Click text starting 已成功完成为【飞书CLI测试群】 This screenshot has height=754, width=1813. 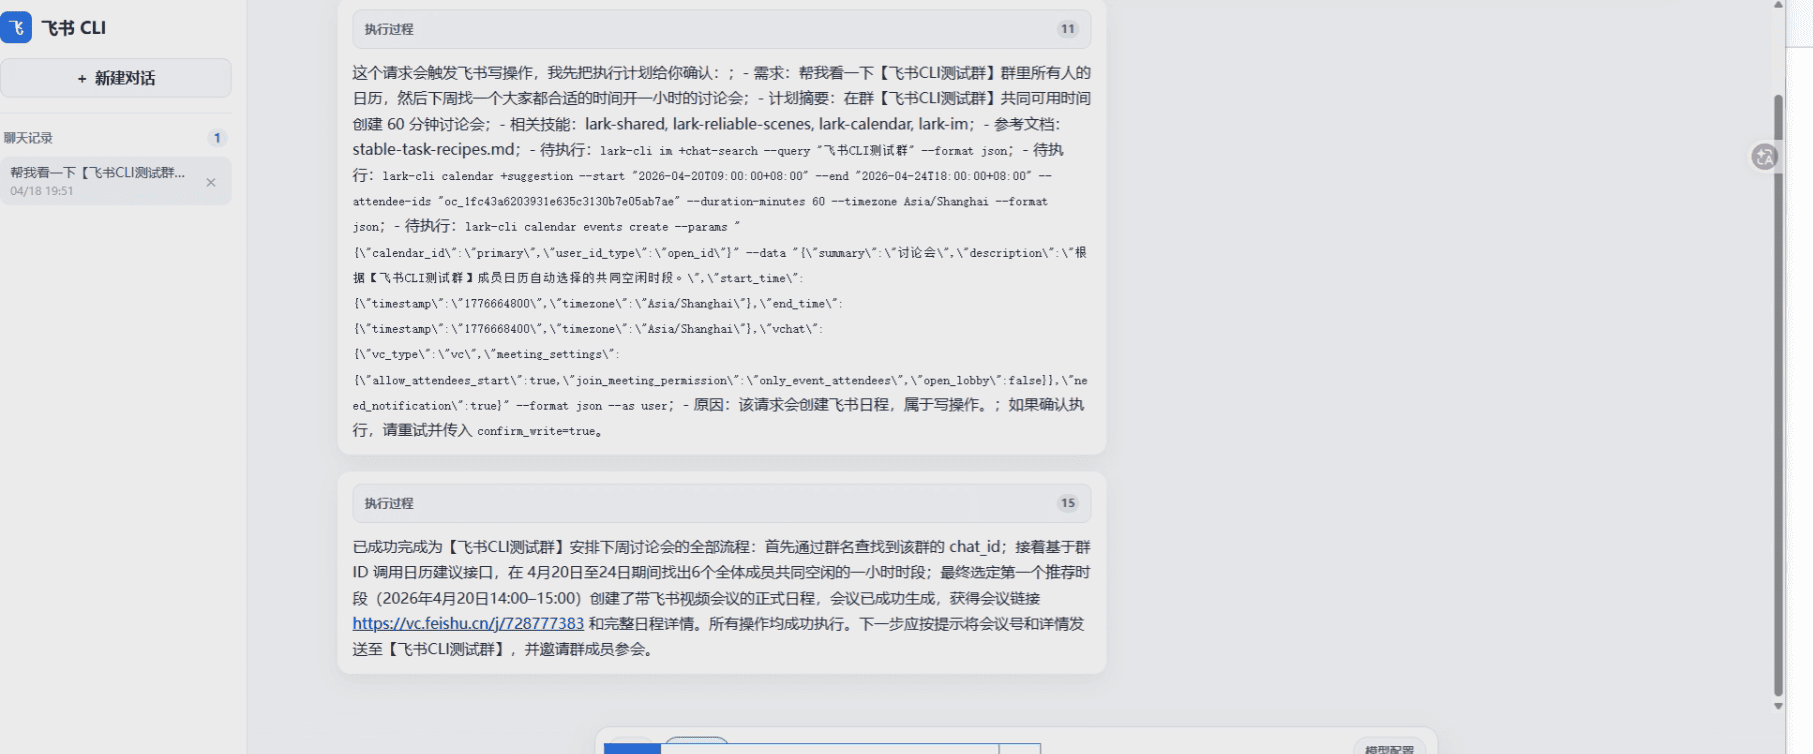(x=721, y=598)
